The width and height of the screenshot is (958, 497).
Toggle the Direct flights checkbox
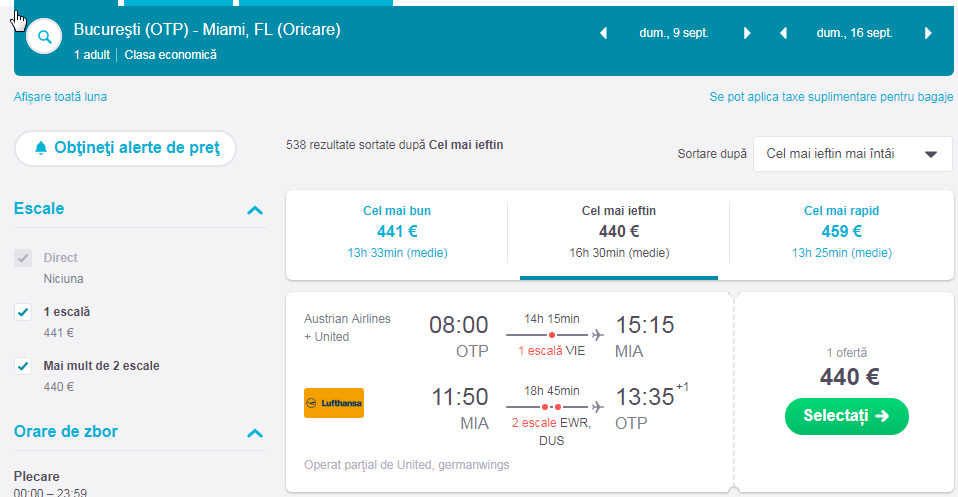[23, 258]
